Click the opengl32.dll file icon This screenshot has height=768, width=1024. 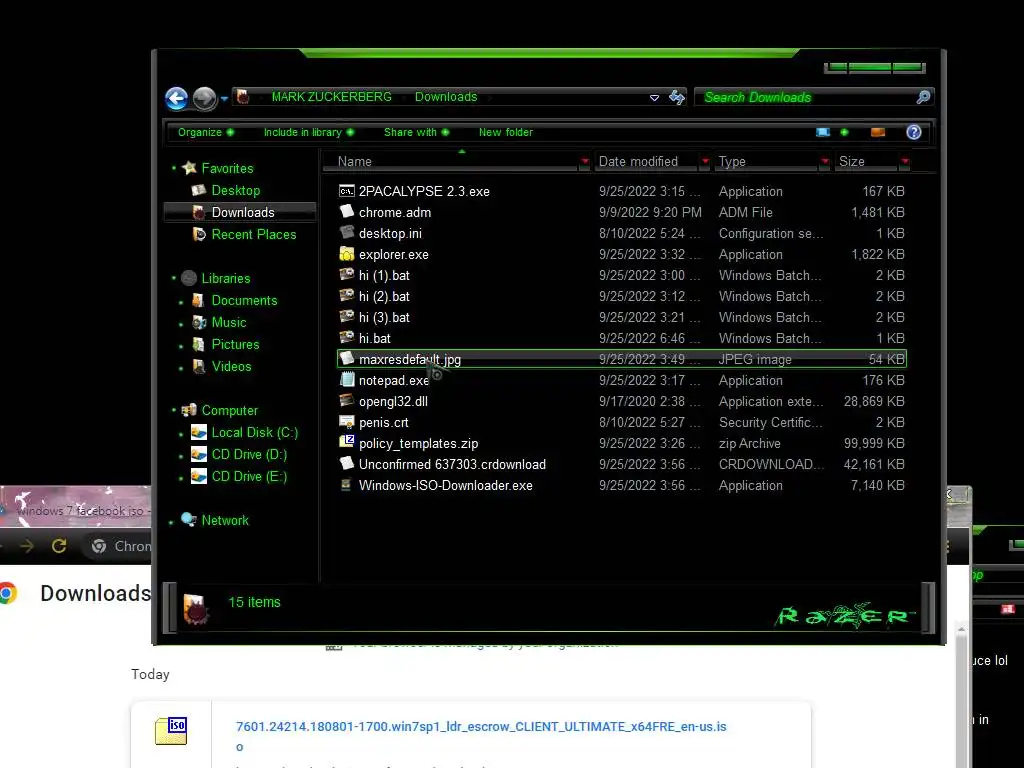tap(347, 400)
